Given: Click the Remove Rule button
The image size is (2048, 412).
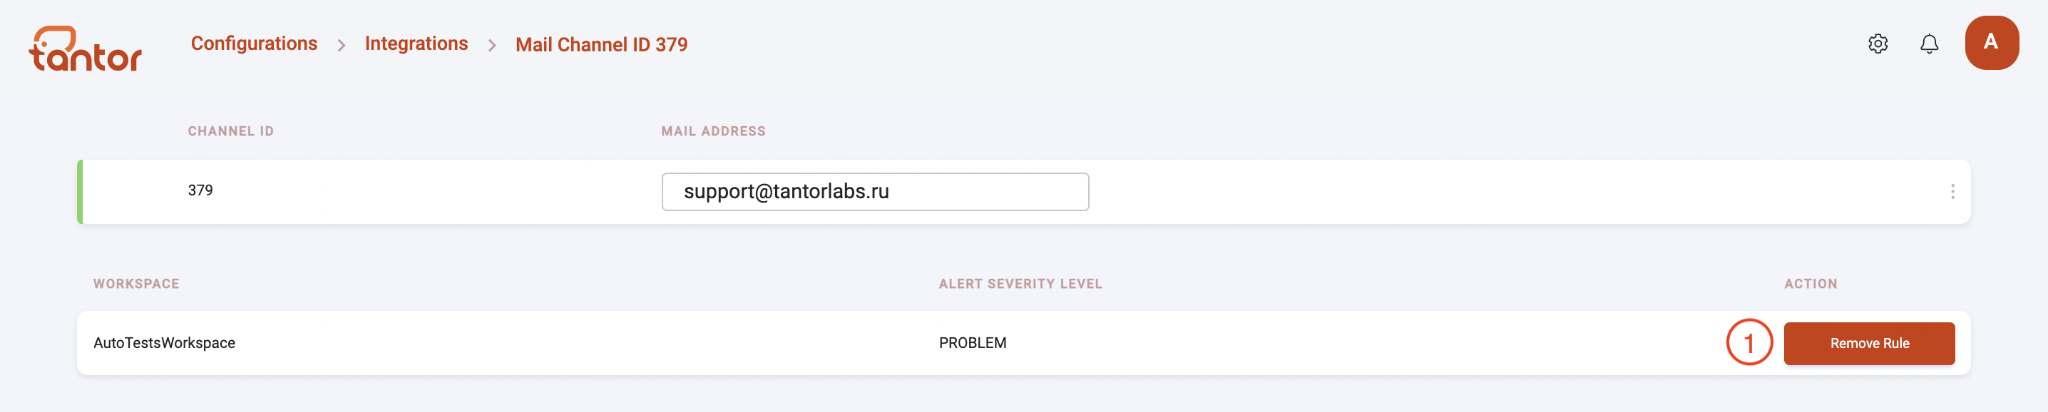Looking at the screenshot, I should coord(1869,343).
